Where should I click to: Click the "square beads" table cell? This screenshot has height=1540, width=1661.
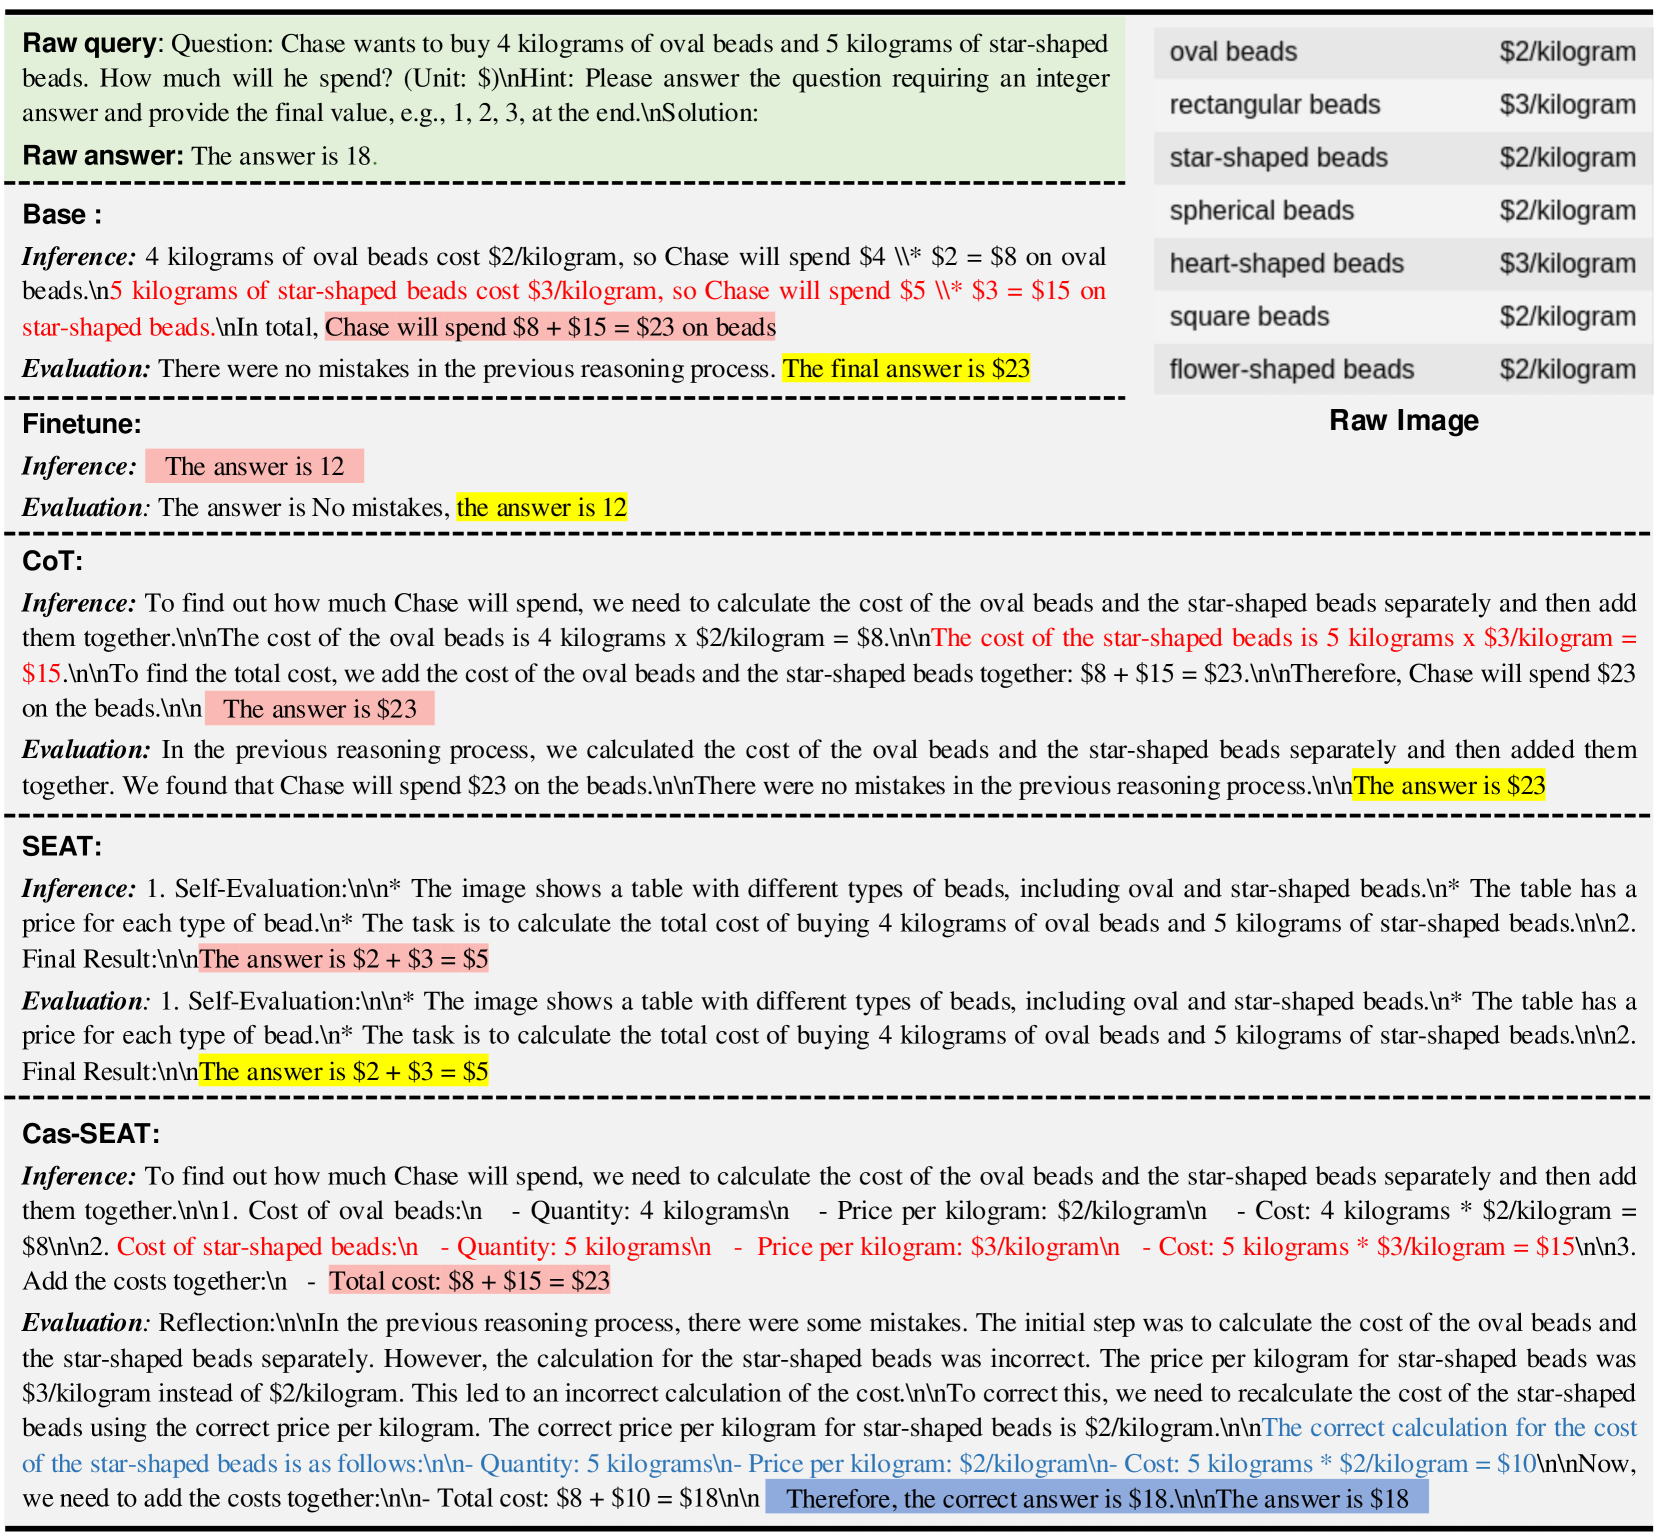[1250, 317]
